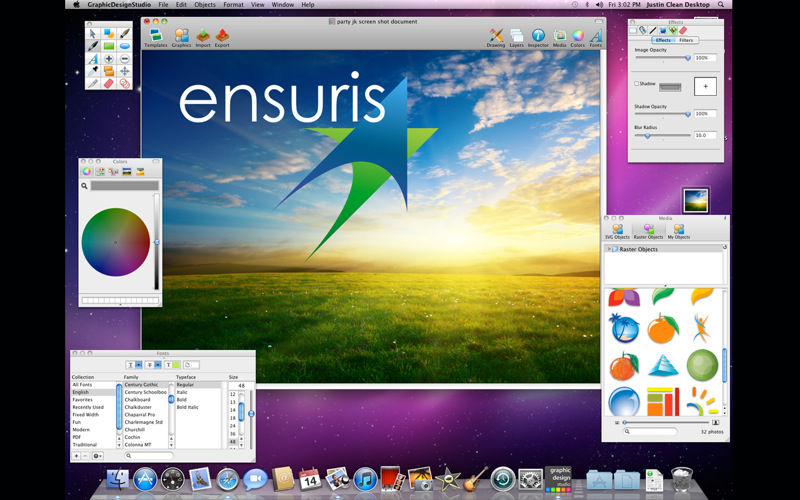The image size is (800, 500).
Task: Select the shapes tool in palette
Action: click(x=109, y=34)
